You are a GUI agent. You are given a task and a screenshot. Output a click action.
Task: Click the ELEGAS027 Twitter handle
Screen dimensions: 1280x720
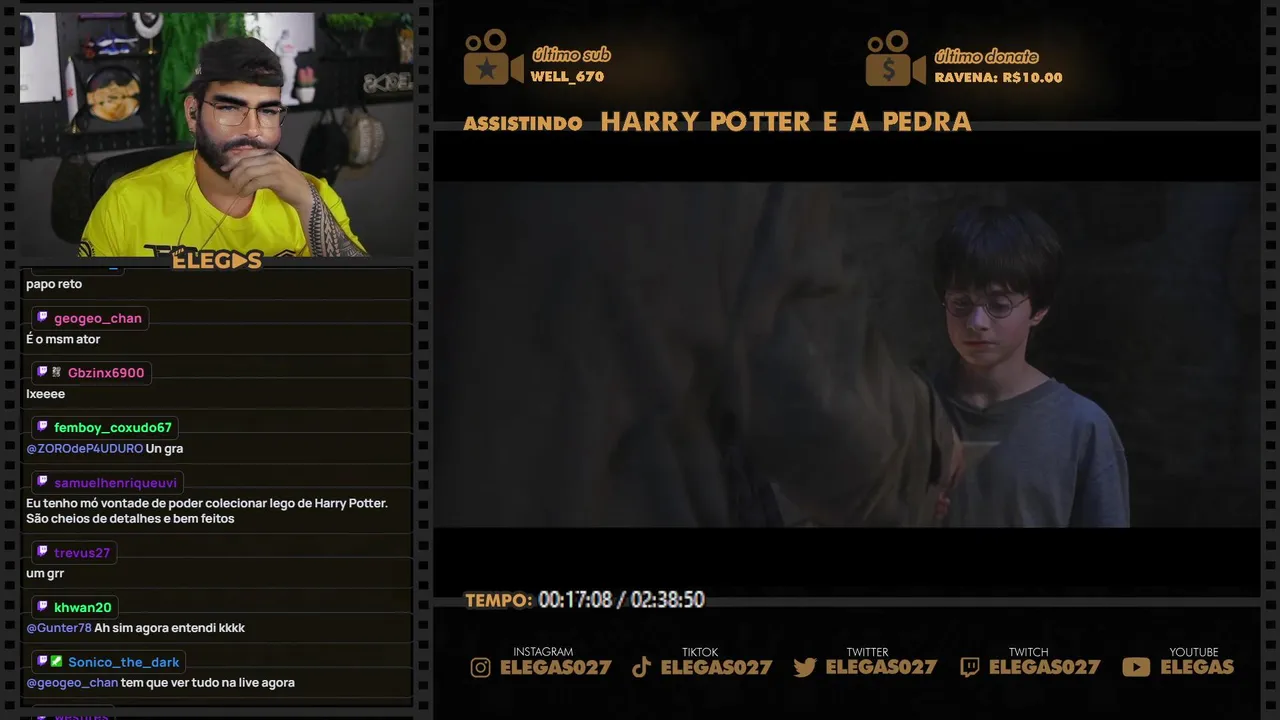pyautogui.click(x=881, y=667)
